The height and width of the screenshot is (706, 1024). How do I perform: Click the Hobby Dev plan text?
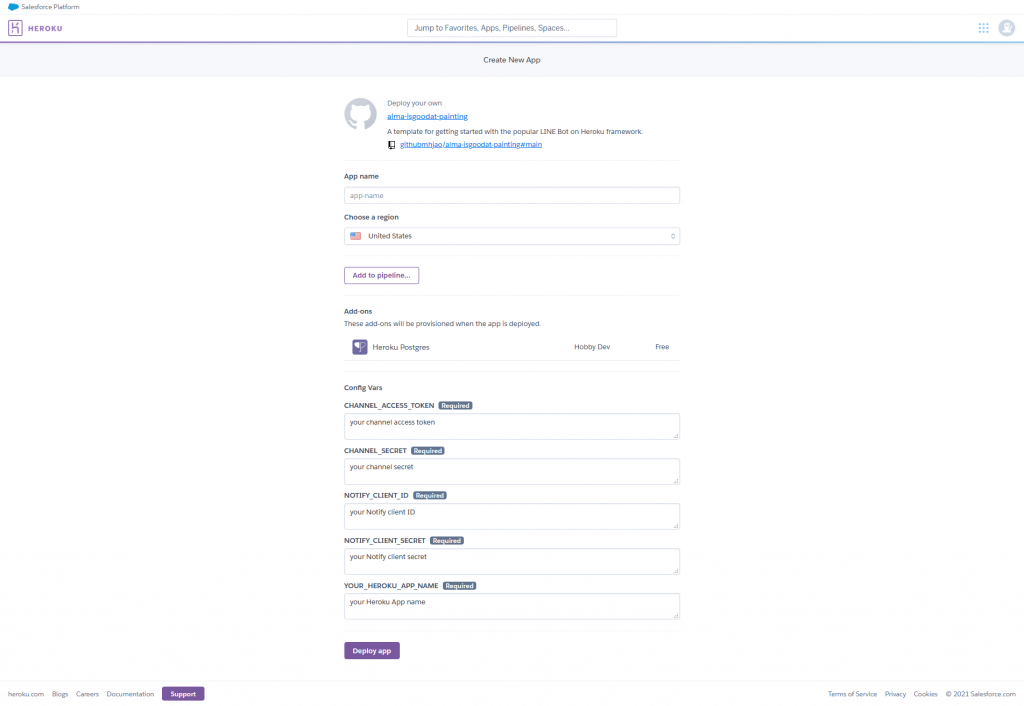pos(592,347)
